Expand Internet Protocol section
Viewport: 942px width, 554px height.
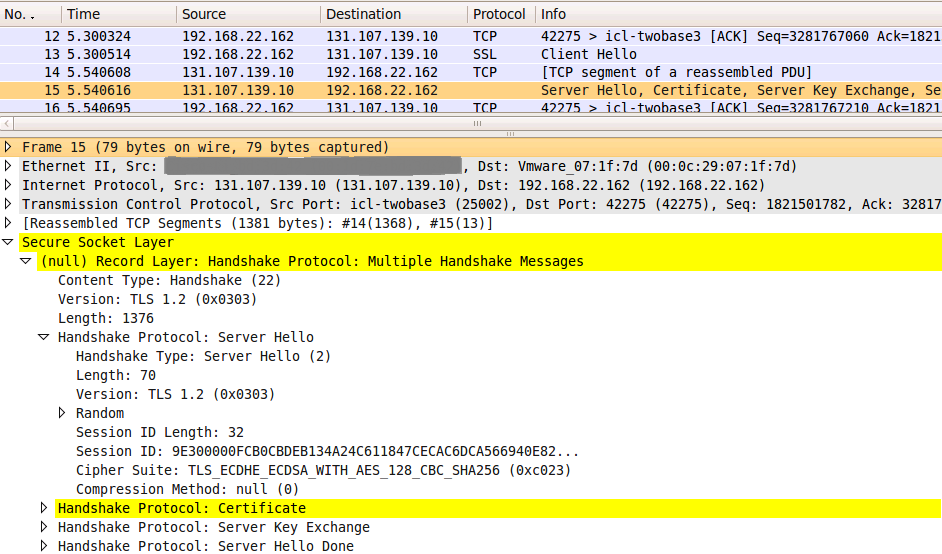8,185
